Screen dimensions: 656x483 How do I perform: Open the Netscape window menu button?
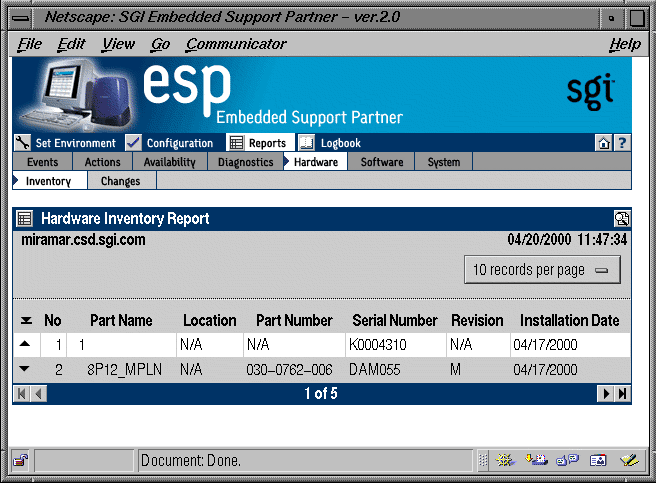point(20,18)
